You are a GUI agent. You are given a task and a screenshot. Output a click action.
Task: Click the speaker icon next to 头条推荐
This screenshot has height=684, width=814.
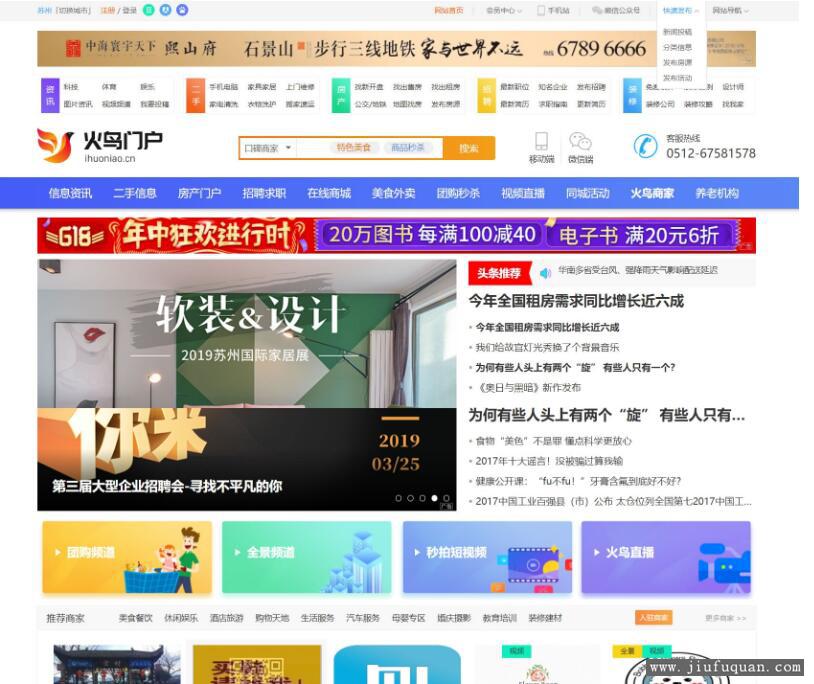pos(545,273)
